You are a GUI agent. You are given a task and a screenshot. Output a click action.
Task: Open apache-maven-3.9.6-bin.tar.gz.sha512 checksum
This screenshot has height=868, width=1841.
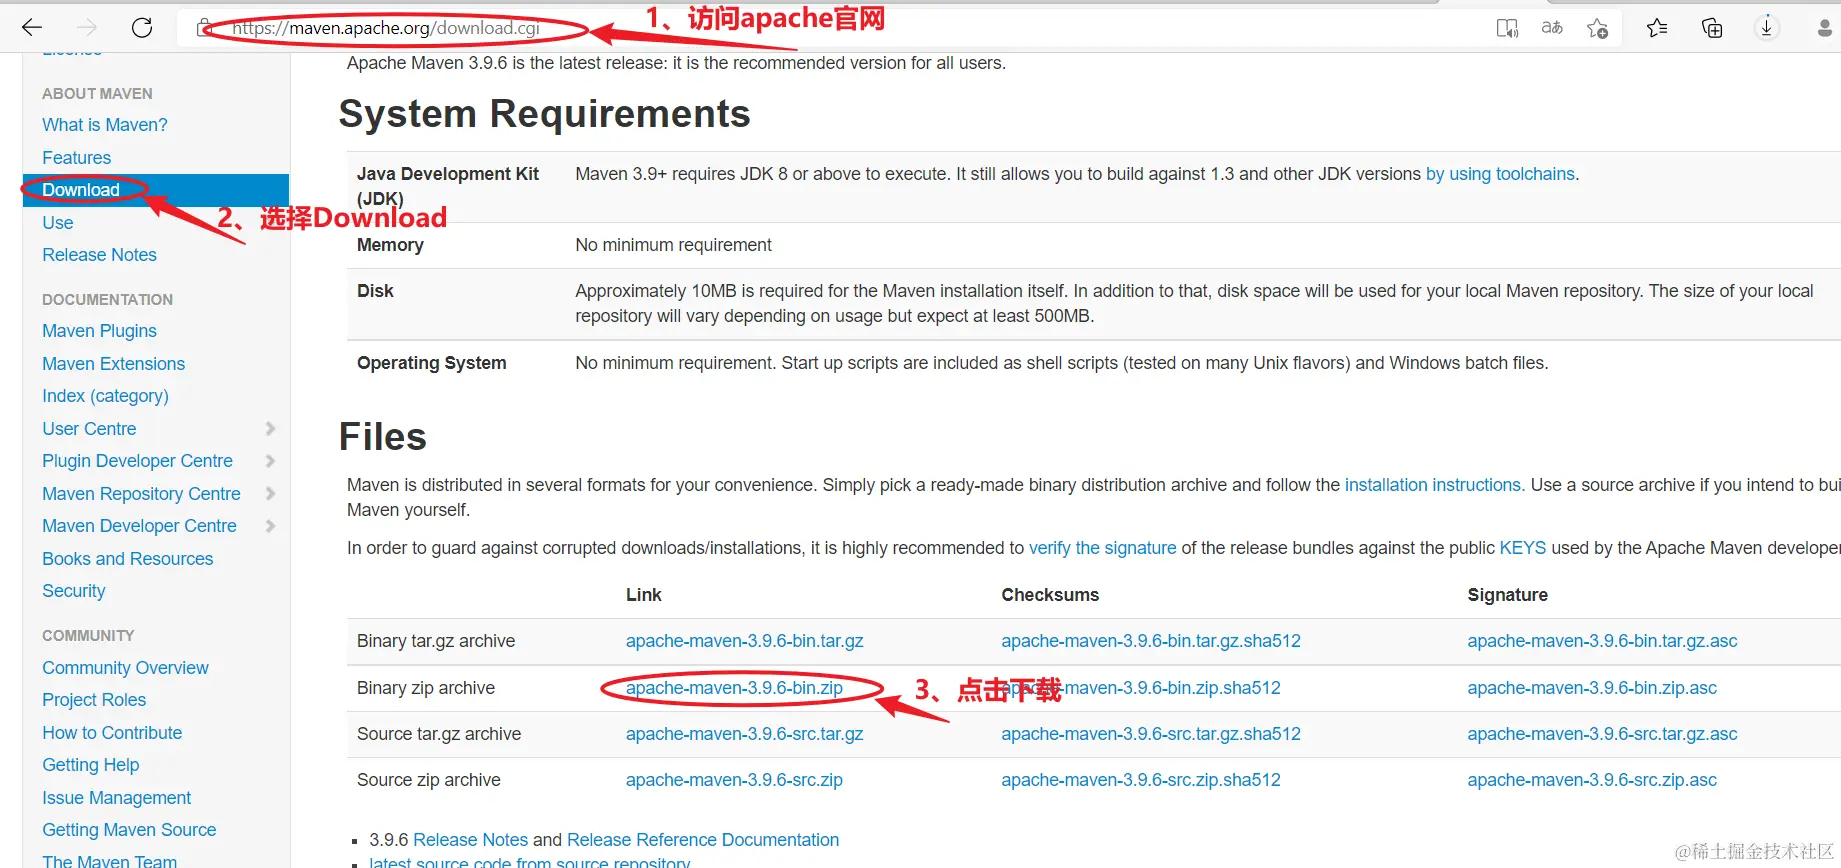[x=1151, y=641]
